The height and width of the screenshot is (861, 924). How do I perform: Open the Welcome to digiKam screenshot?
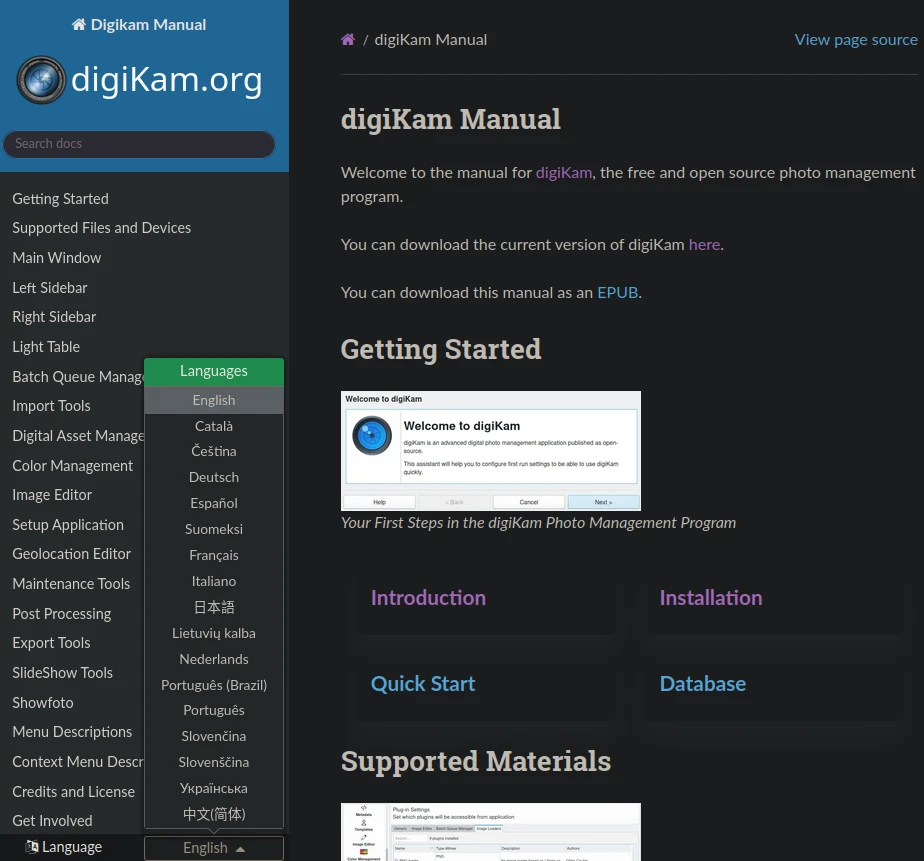[x=490, y=450]
